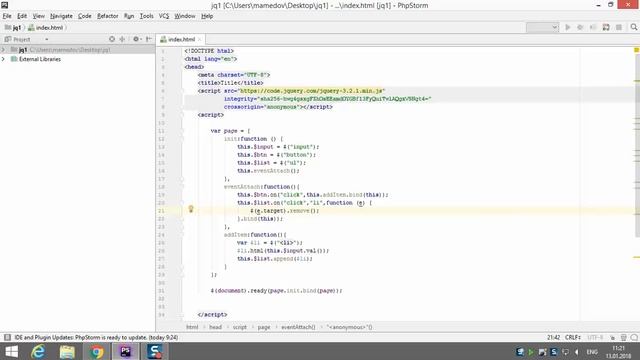The image size is (640, 360).
Task: Click the yellow inspection status indicator
Action: point(636,50)
